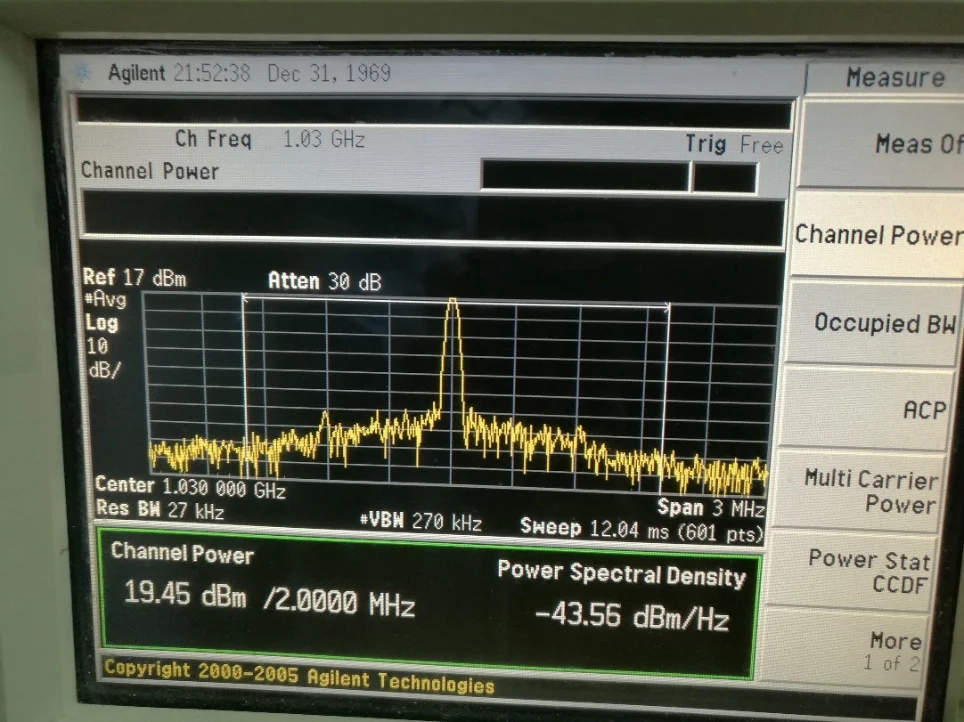
Task: Click the #VBW 270 kHz readout
Action: click(421, 520)
